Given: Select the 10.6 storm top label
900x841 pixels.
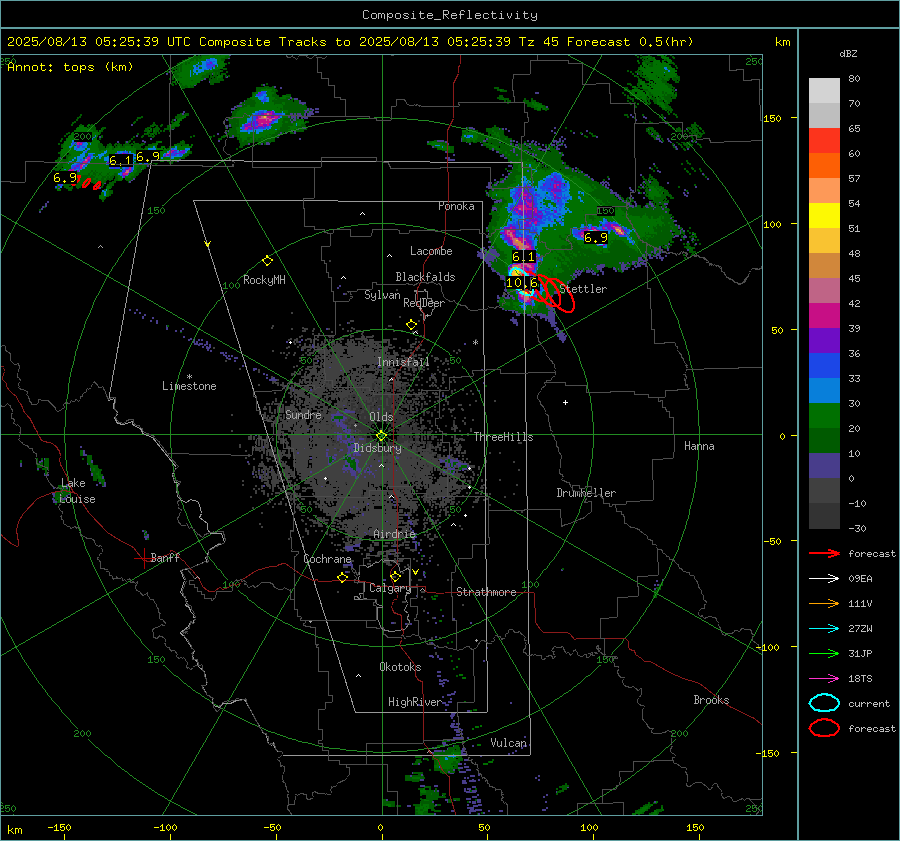Looking at the screenshot, I should tap(522, 282).
